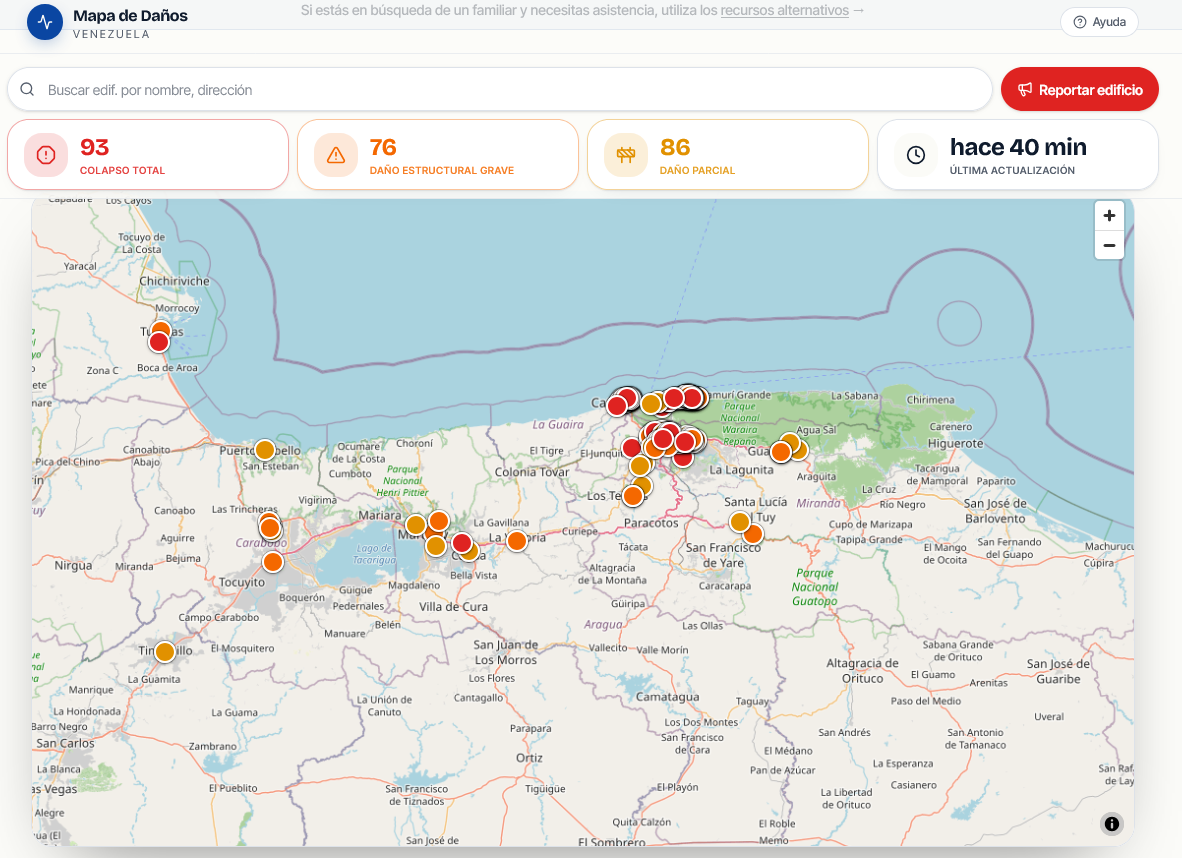Click the orange marker by San Francisco de Yare
The image size is (1182, 858).
pyautogui.click(x=754, y=535)
